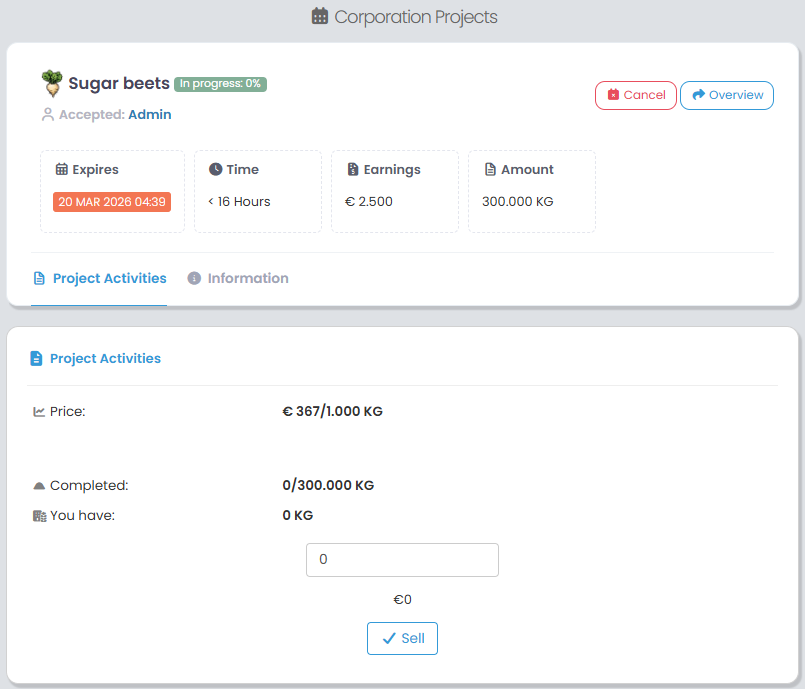Viewport: 805px width, 689px height.
Task: Click the building icon beside You have
Action: tap(39, 516)
